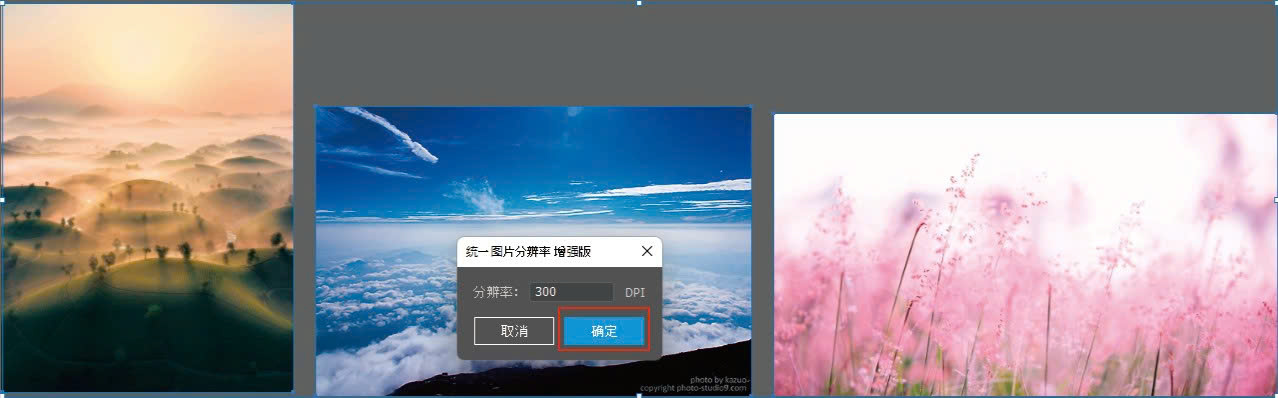Click the DPI unit label
1278x398 pixels.
tap(635, 293)
